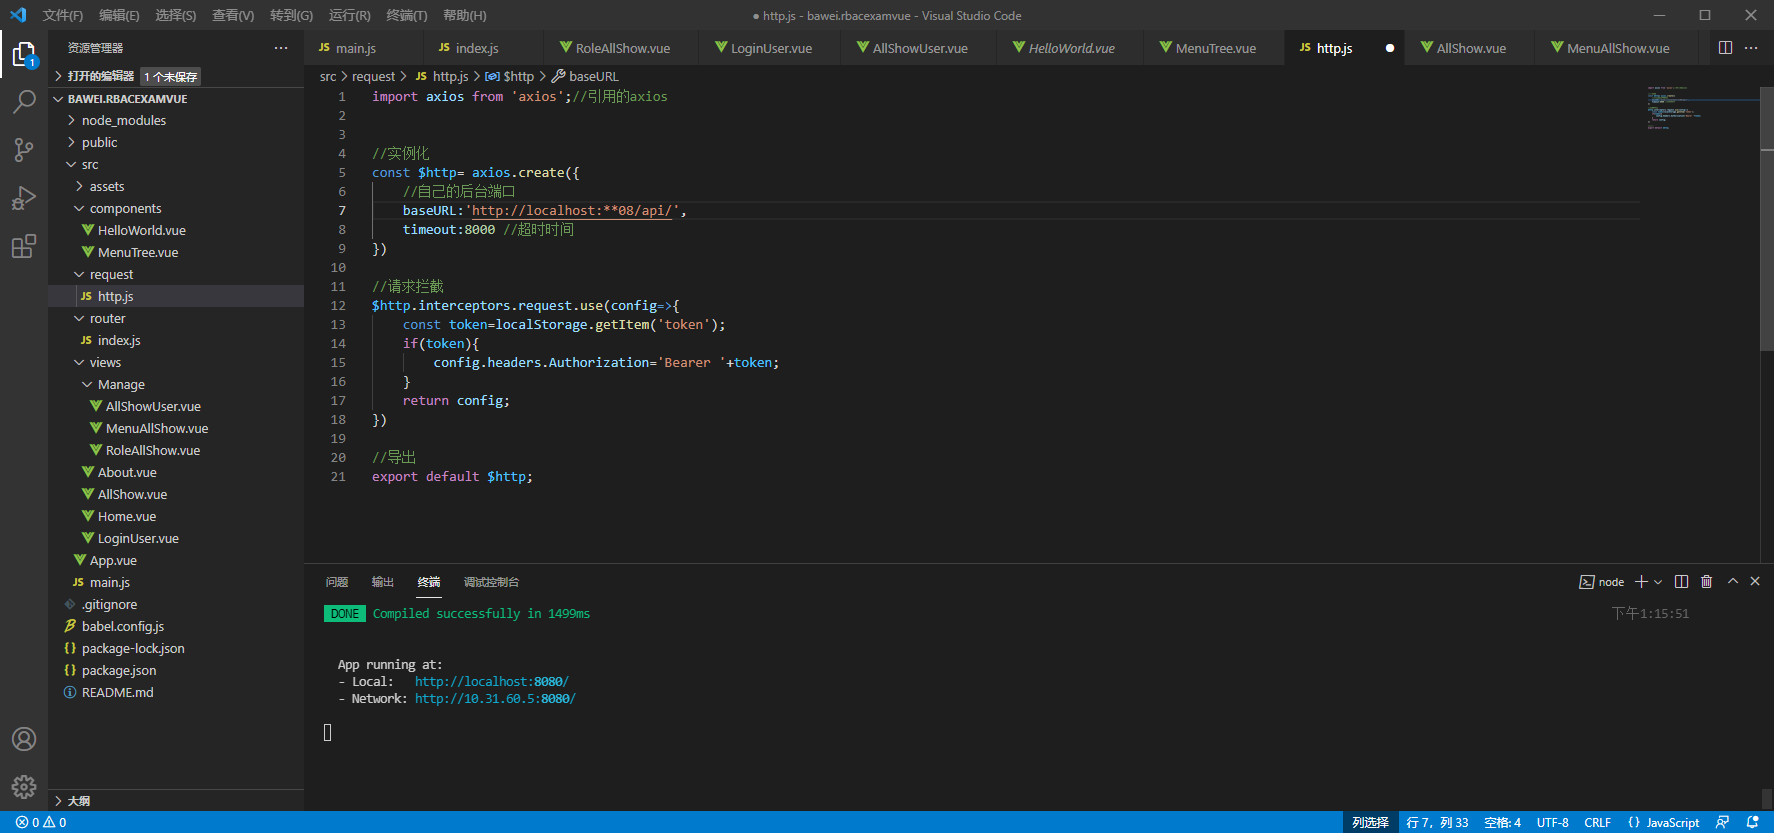The image size is (1774, 833).
Task: Switch to the MenuTree.vue editor tab
Action: (1215, 48)
